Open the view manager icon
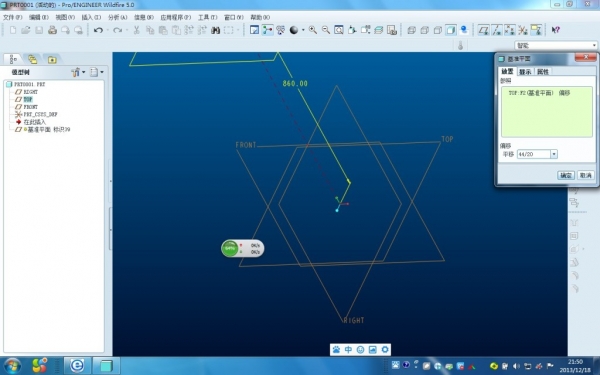The height and width of the screenshot is (375, 600). tap(392, 30)
